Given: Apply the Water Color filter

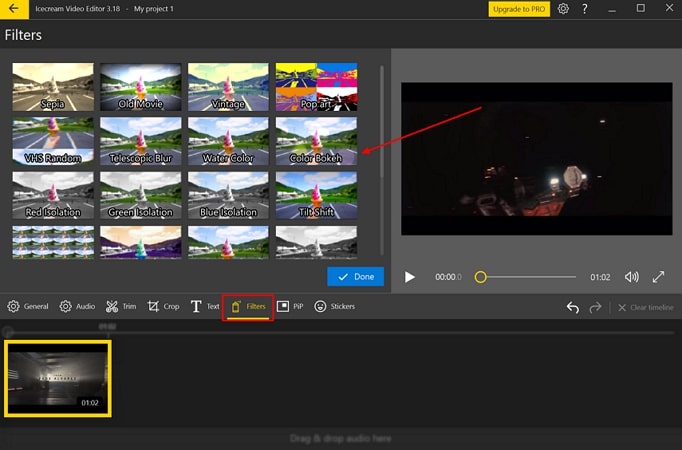Looking at the screenshot, I should [228, 141].
